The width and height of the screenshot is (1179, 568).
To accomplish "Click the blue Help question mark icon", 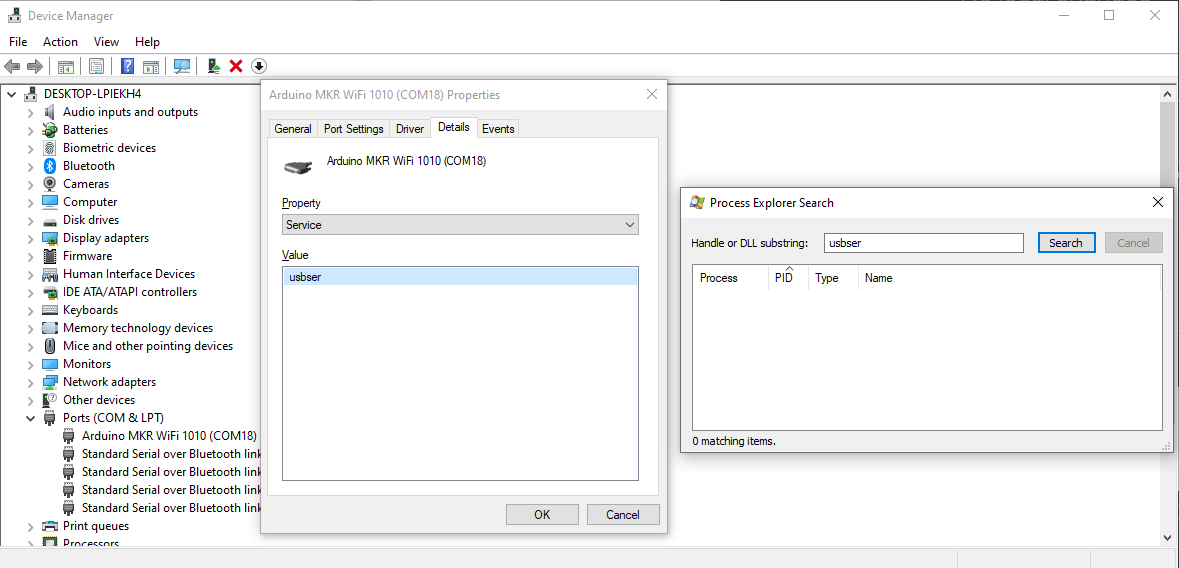I will pos(127,66).
